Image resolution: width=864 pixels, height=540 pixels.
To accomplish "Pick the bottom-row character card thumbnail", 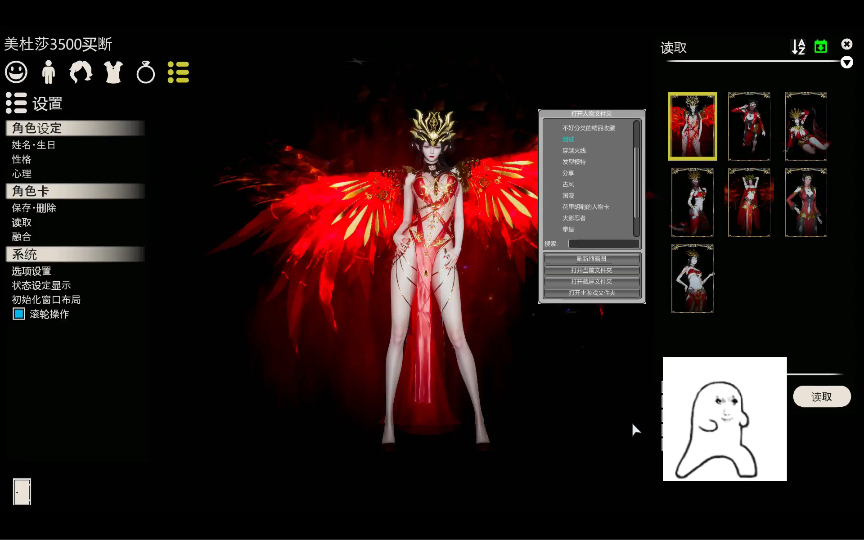I will click(692, 278).
